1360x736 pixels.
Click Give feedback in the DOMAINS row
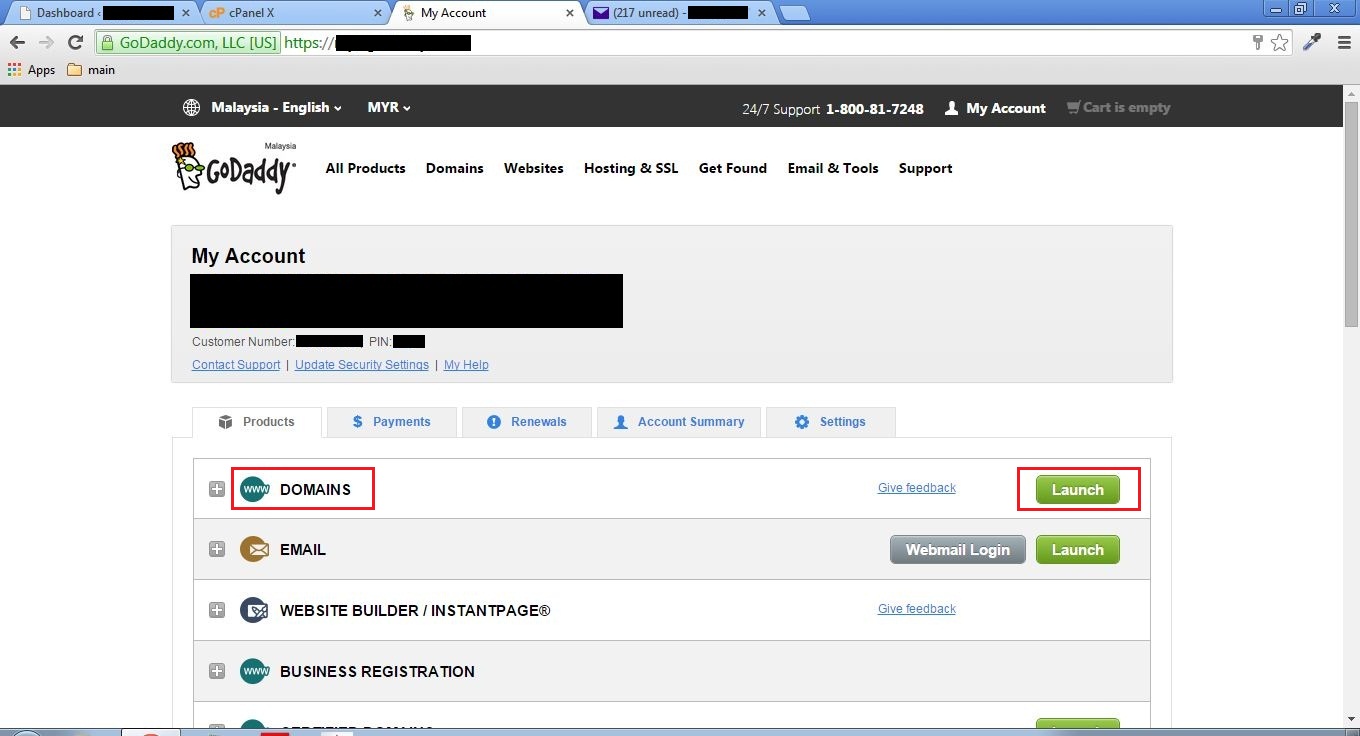pos(917,488)
